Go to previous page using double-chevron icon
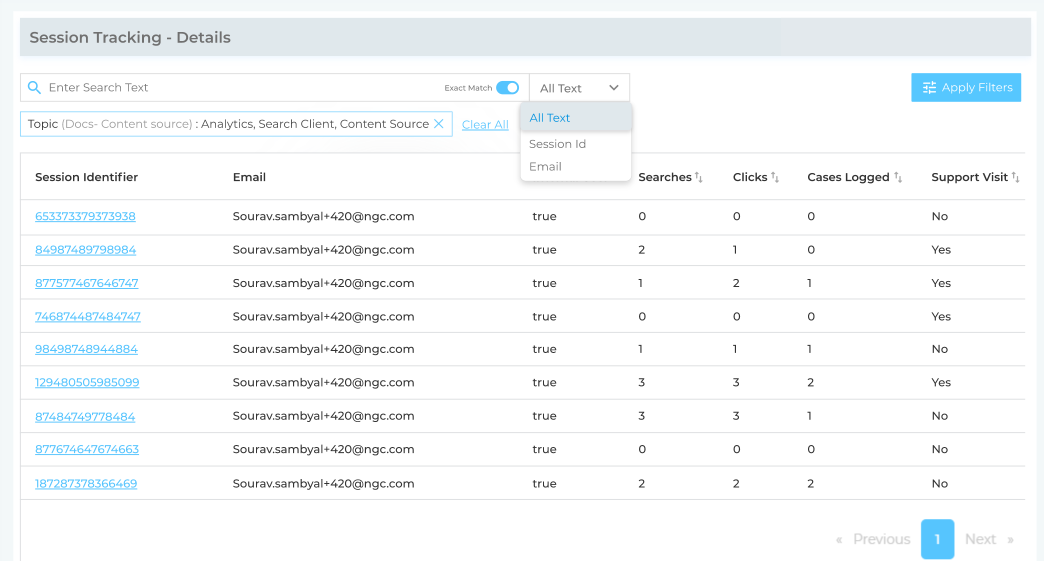Screen dimensions: 1044x561 839,540
